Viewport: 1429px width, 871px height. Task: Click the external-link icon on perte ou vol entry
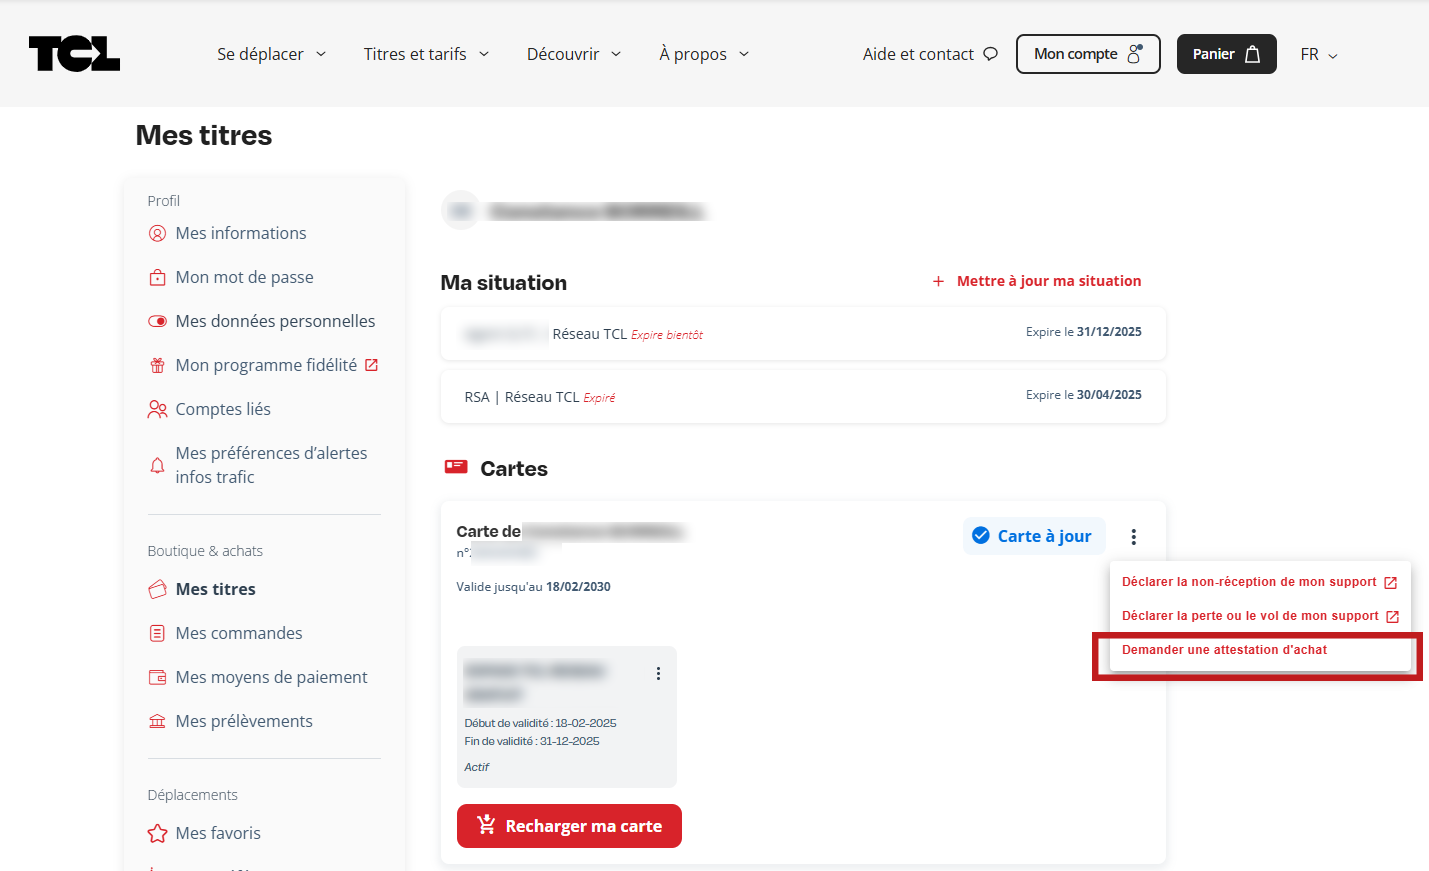pyautogui.click(x=1392, y=617)
